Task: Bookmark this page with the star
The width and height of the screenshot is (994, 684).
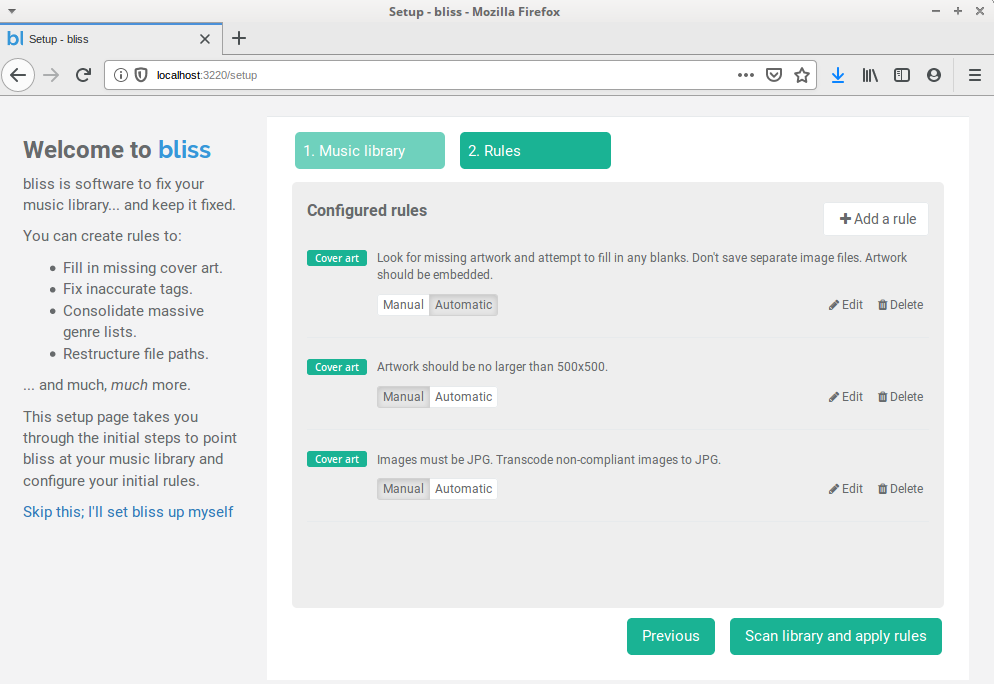Action: tap(801, 75)
